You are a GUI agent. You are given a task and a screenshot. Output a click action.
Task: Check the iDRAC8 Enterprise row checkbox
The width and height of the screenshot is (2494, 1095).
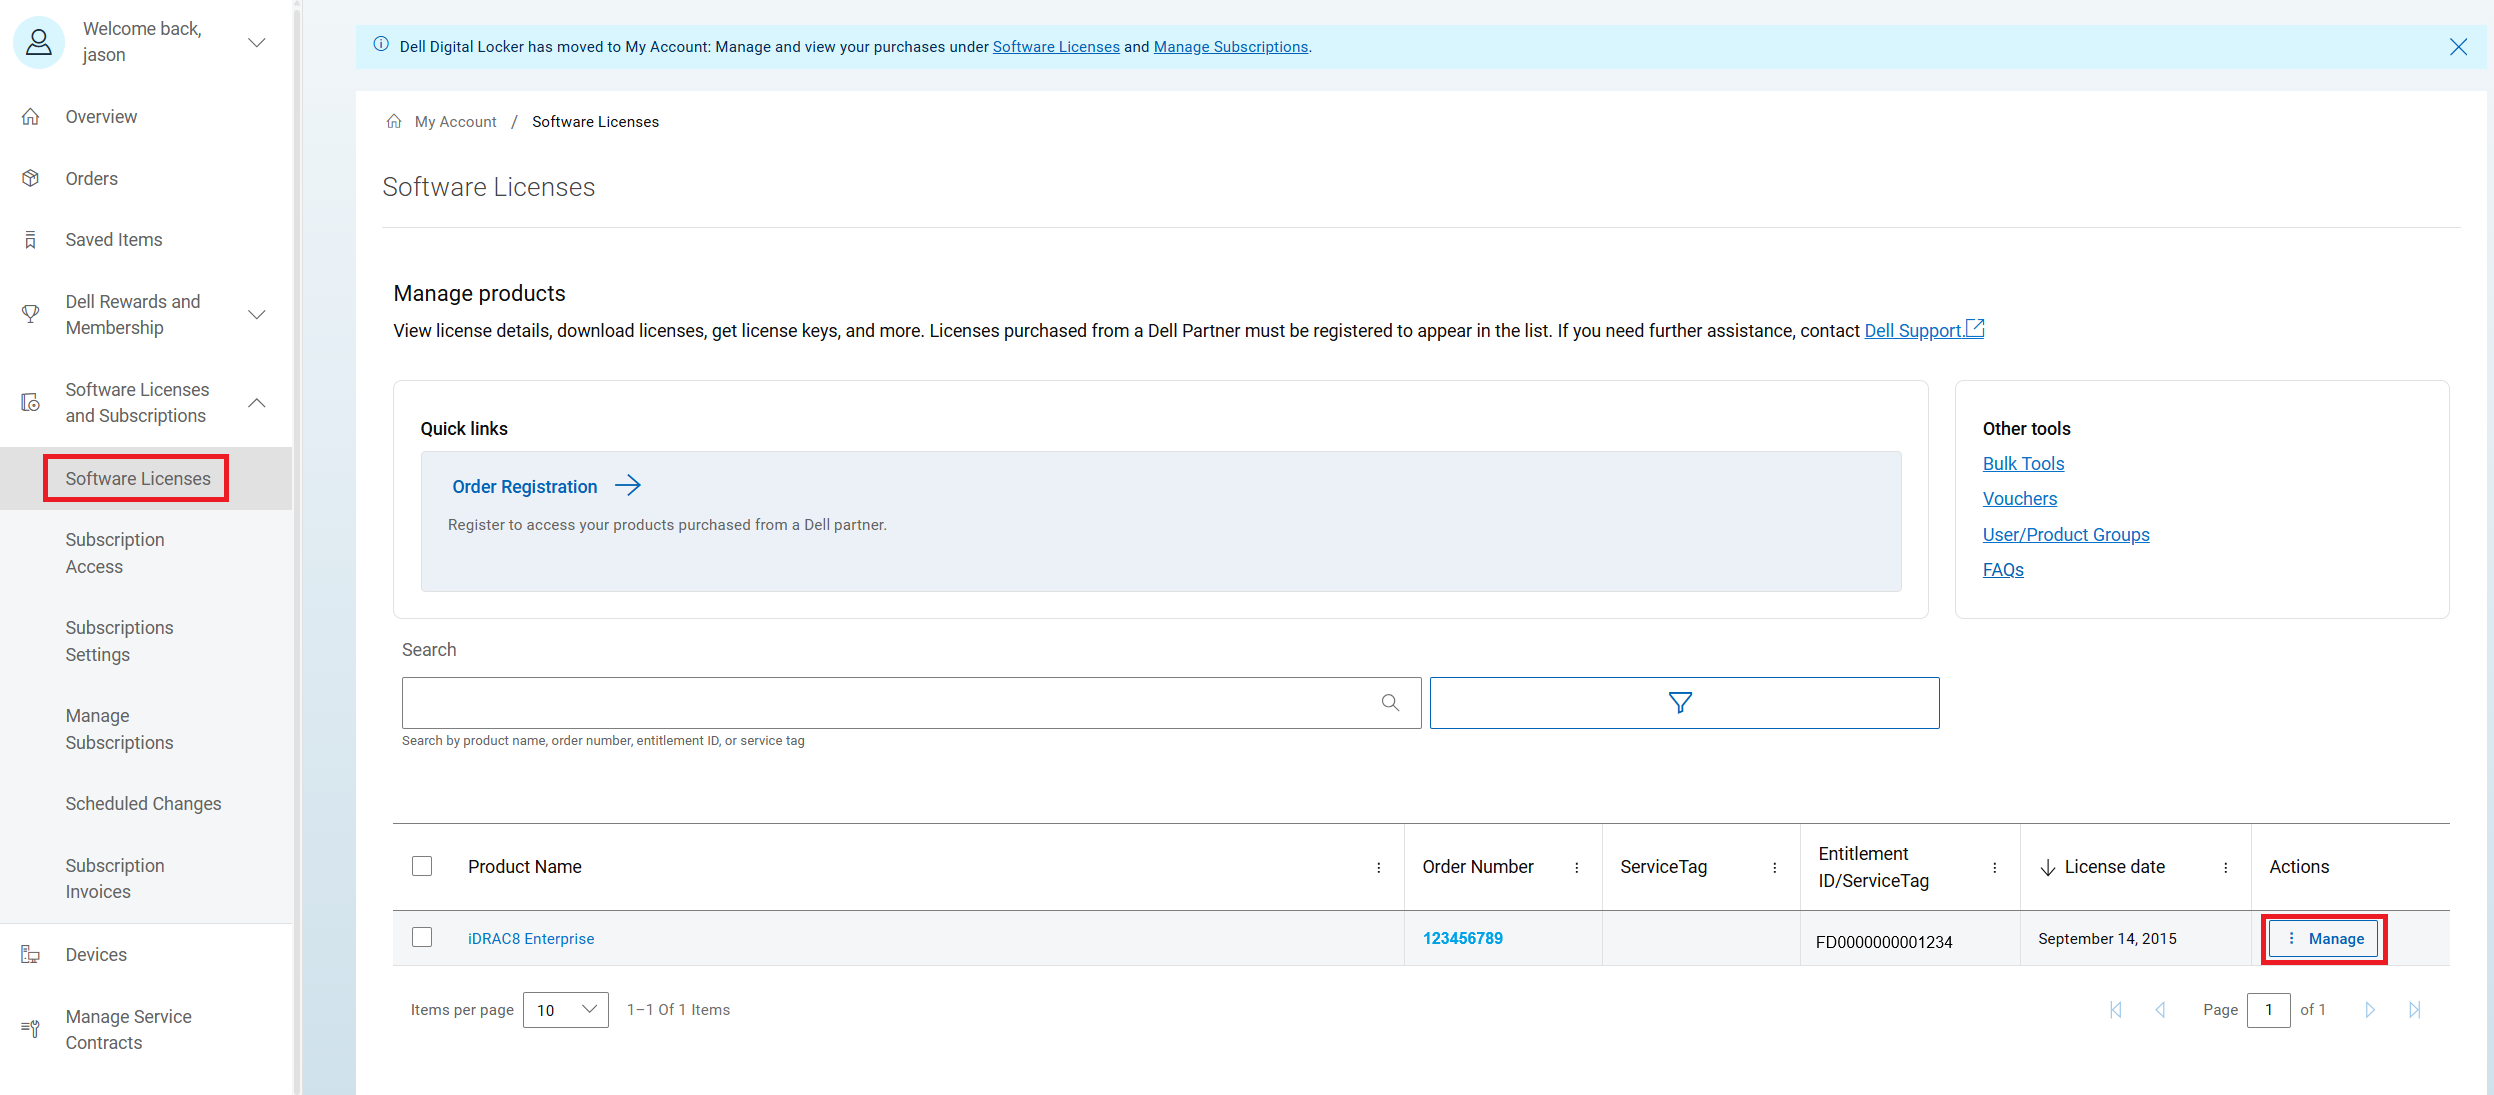(422, 937)
